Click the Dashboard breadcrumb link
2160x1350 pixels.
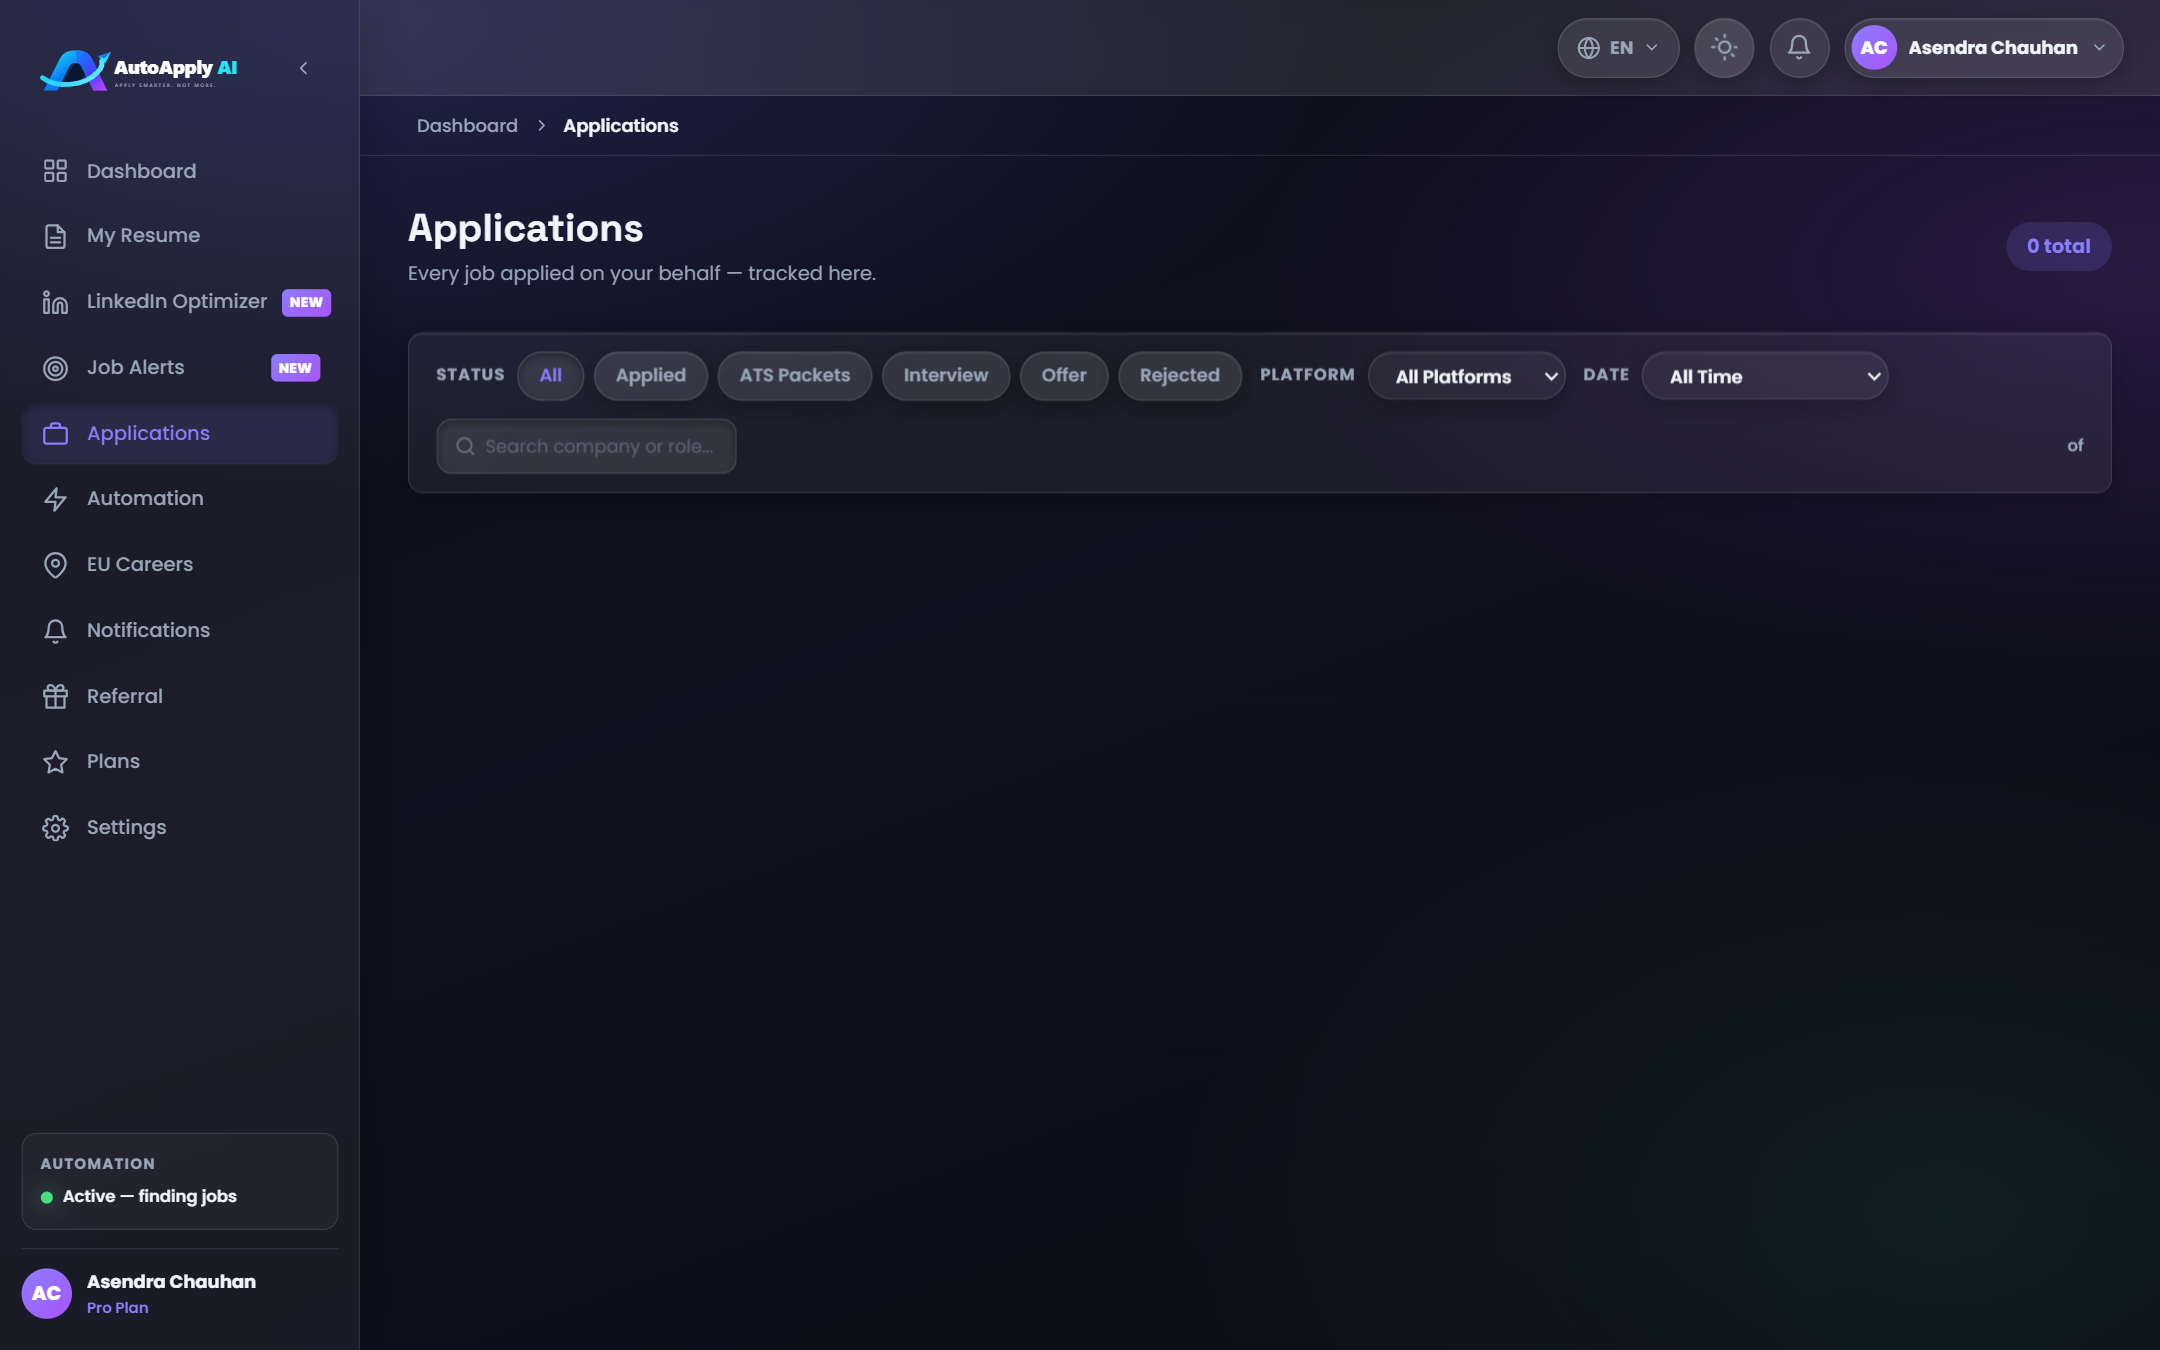(x=467, y=126)
